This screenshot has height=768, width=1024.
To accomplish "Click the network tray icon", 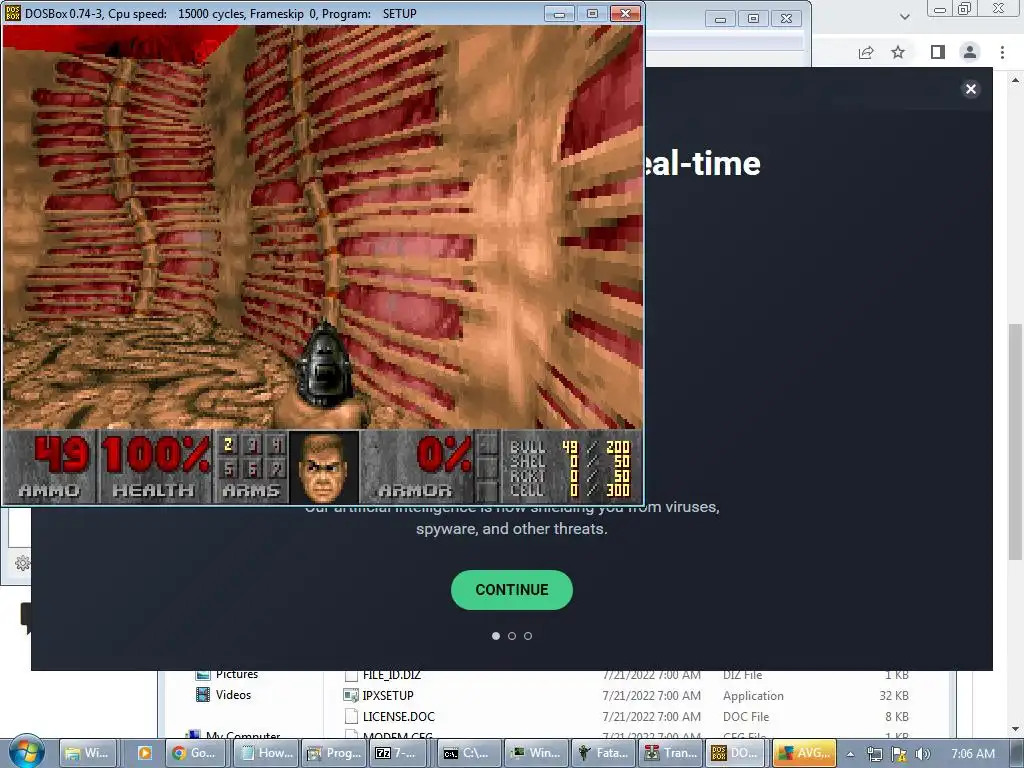I will [x=874, y=754].
